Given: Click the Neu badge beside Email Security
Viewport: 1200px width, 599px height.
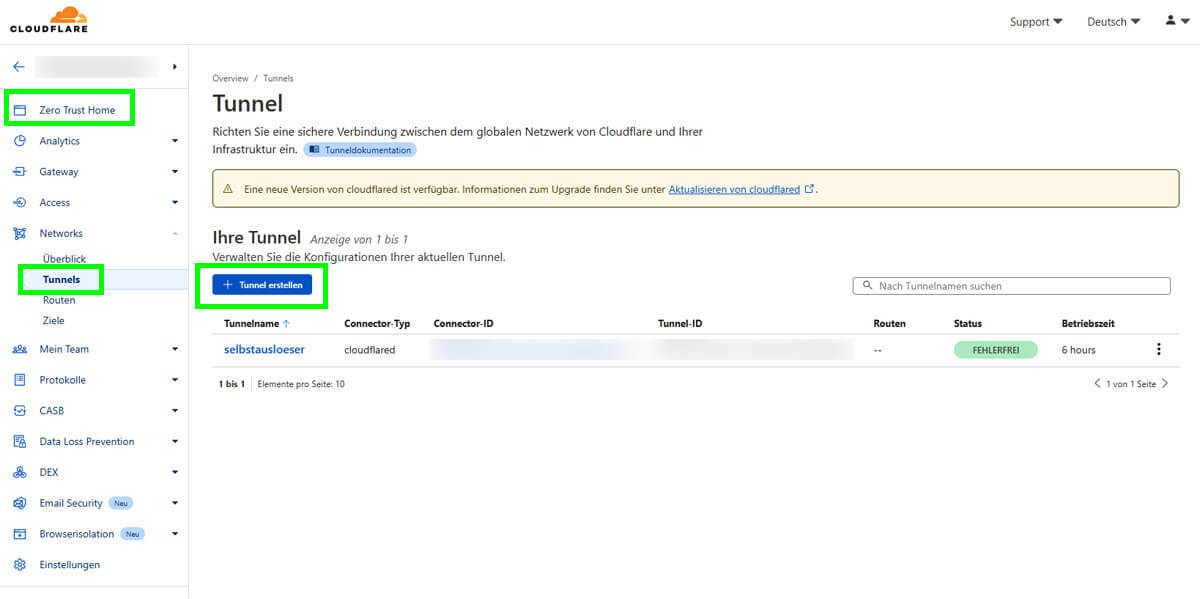Looking at the screenshot, I should pyautogui.click(x=121, y=503).
